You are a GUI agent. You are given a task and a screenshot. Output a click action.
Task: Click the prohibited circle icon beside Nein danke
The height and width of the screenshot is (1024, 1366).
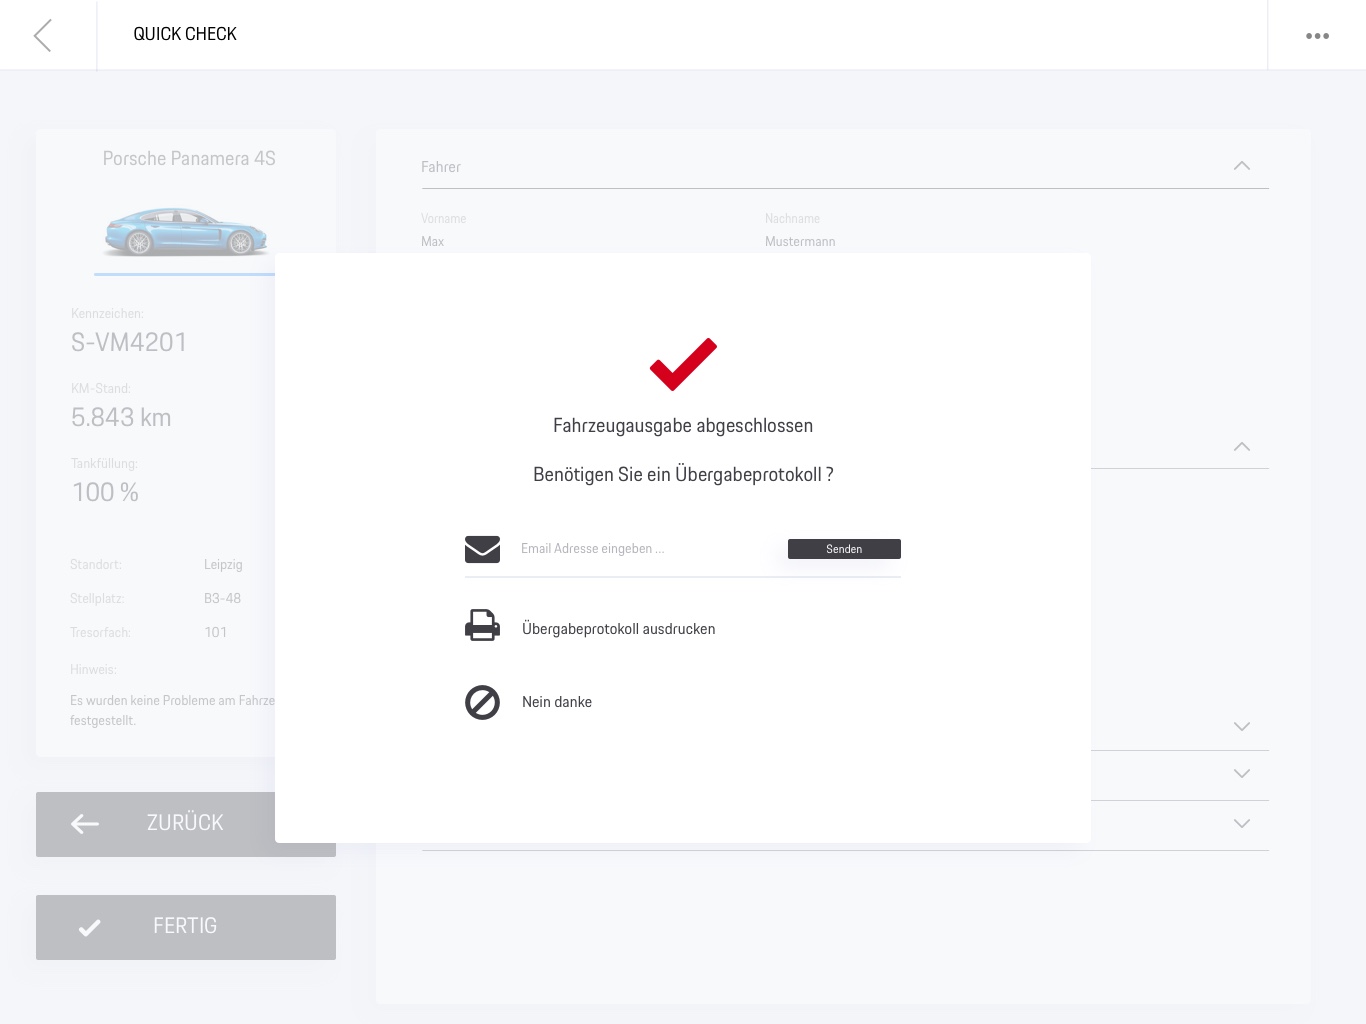pos(482,702)
